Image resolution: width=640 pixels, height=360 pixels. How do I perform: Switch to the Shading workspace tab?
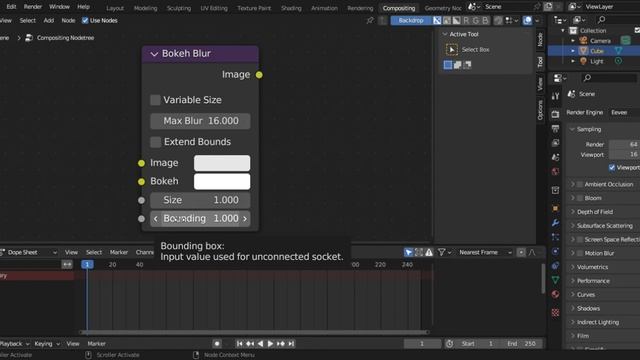pyautogui.click(x=291, y=8)
